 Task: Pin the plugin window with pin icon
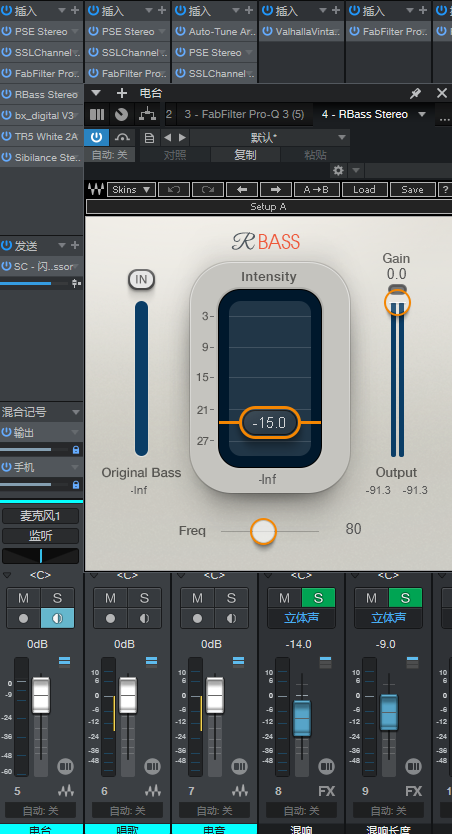[x=415, y=94]
